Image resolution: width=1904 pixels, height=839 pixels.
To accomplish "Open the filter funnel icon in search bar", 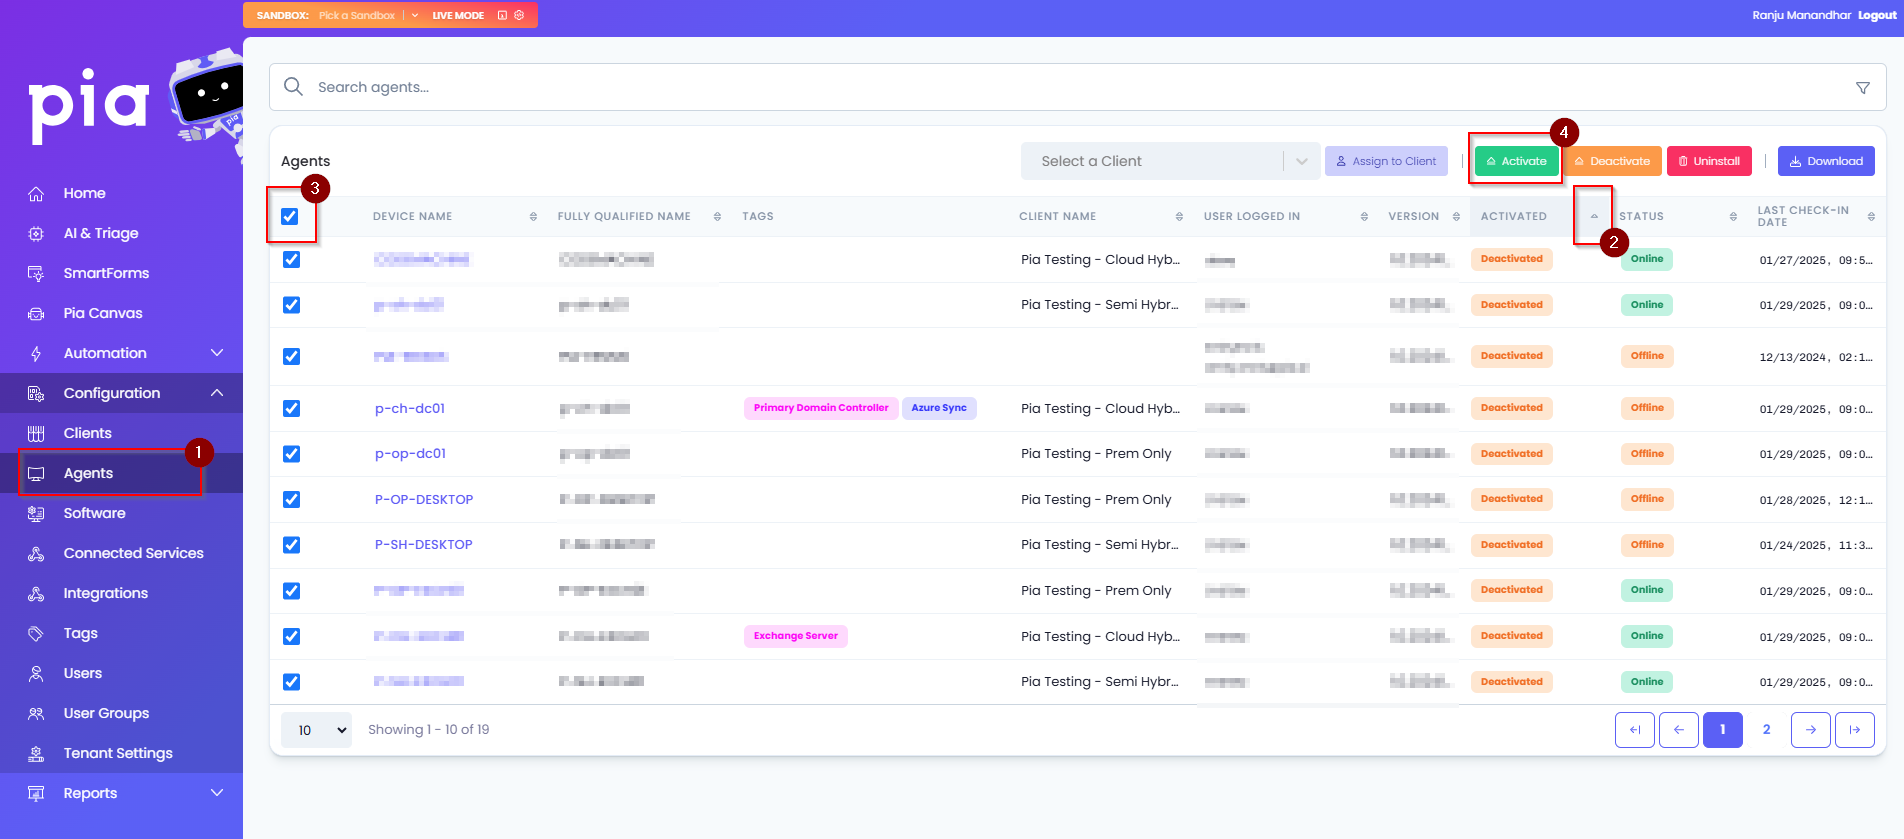I will tap(1863, 88).
